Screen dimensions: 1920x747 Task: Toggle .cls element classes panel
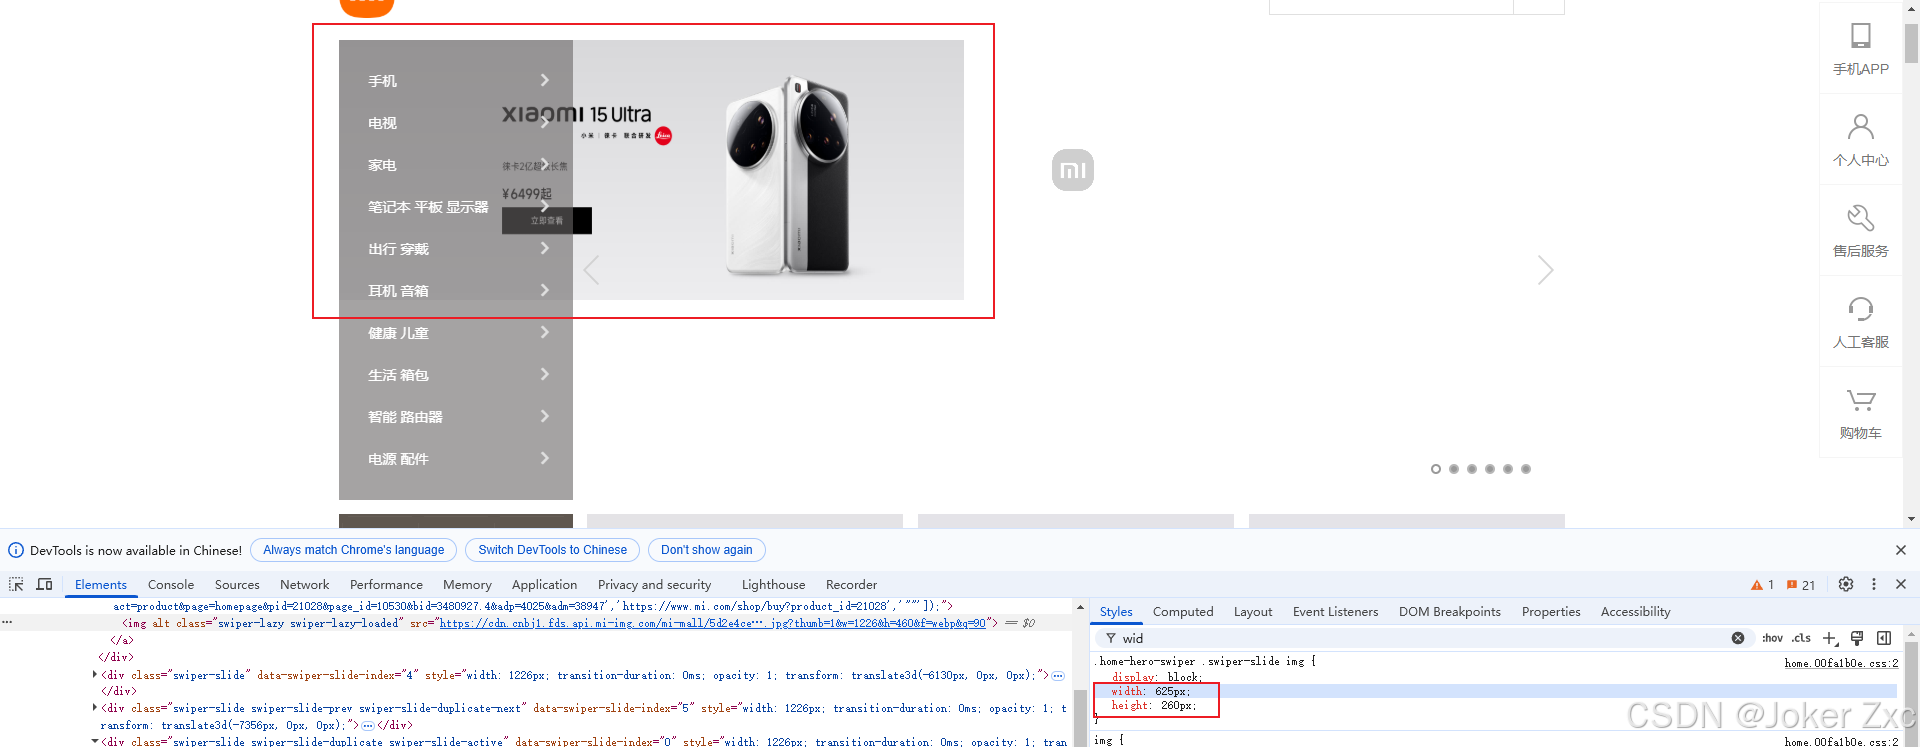point(1801,638)
